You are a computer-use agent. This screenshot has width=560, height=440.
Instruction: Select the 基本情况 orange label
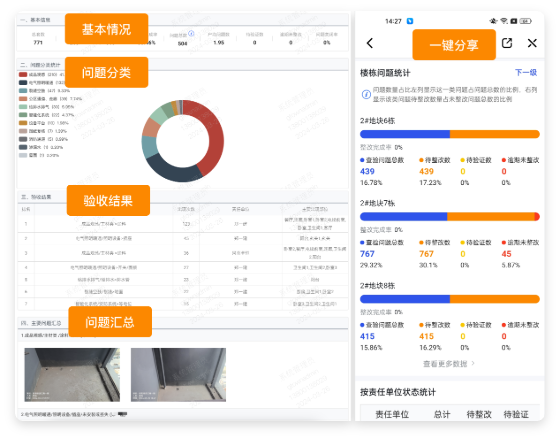point(106,29)
